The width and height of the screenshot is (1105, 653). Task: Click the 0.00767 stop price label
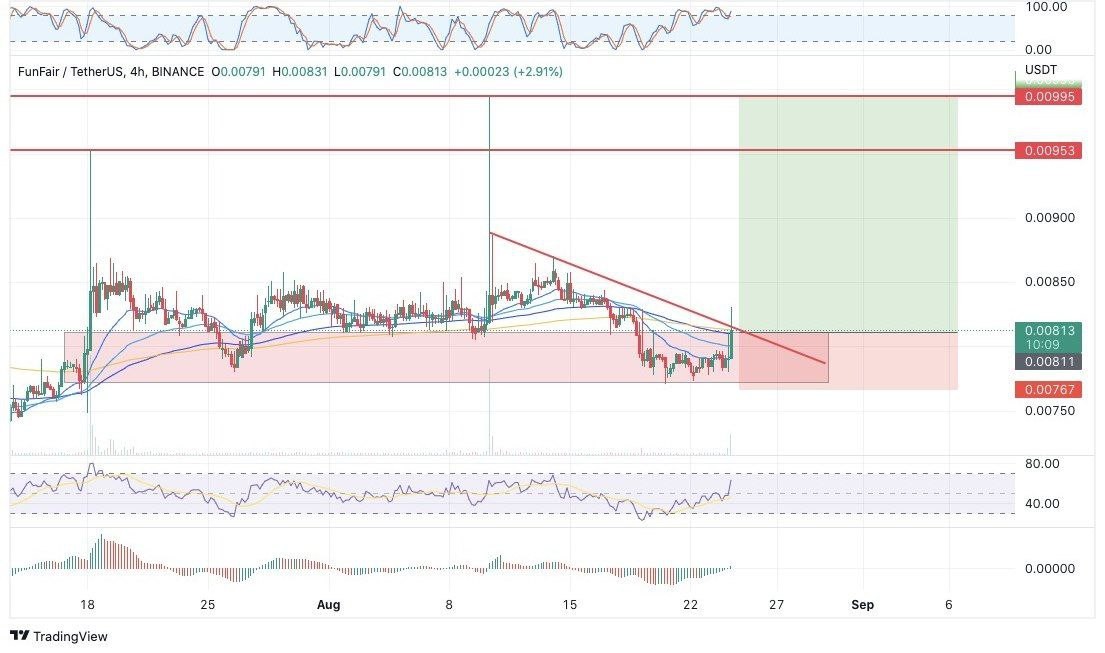[1048, 390]
